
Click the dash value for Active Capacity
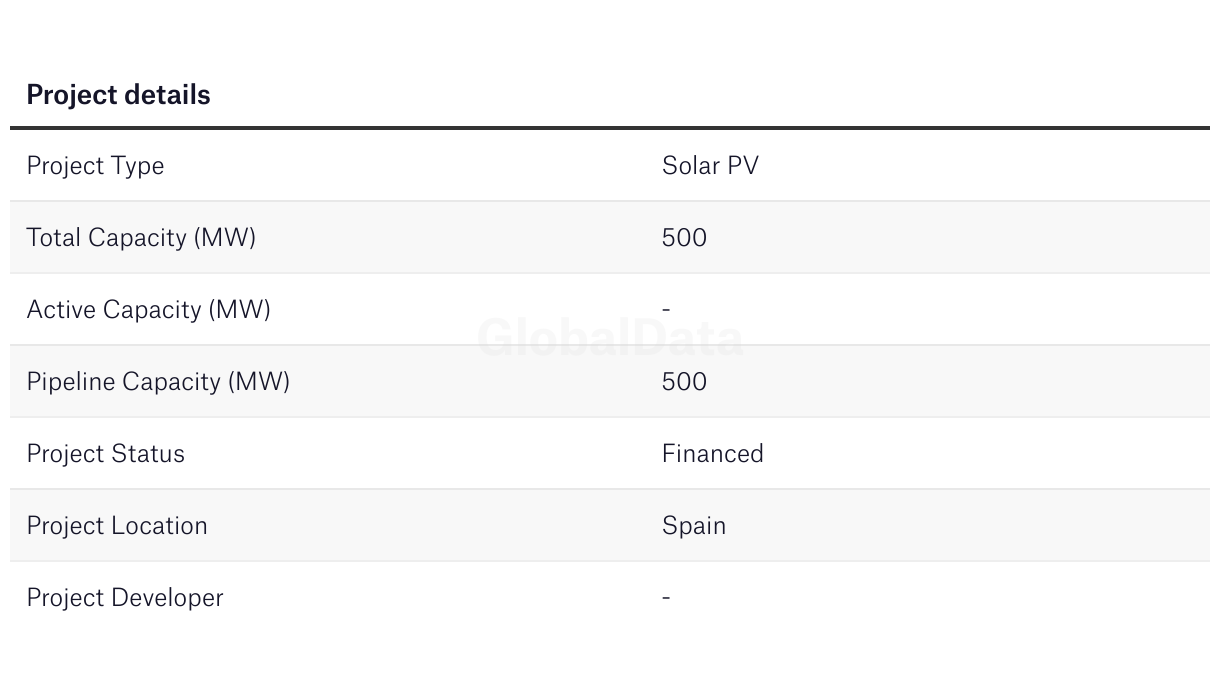coord(666,310)
